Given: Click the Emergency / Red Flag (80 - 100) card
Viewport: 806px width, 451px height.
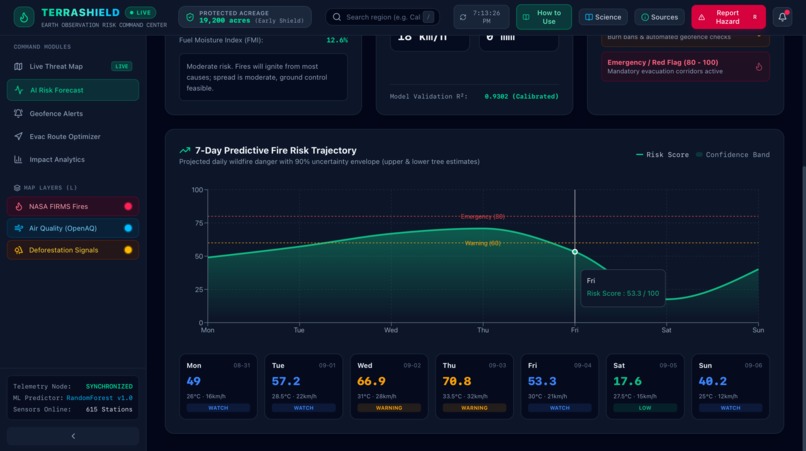Looking at the screenshot, I should tap(685, 66).
